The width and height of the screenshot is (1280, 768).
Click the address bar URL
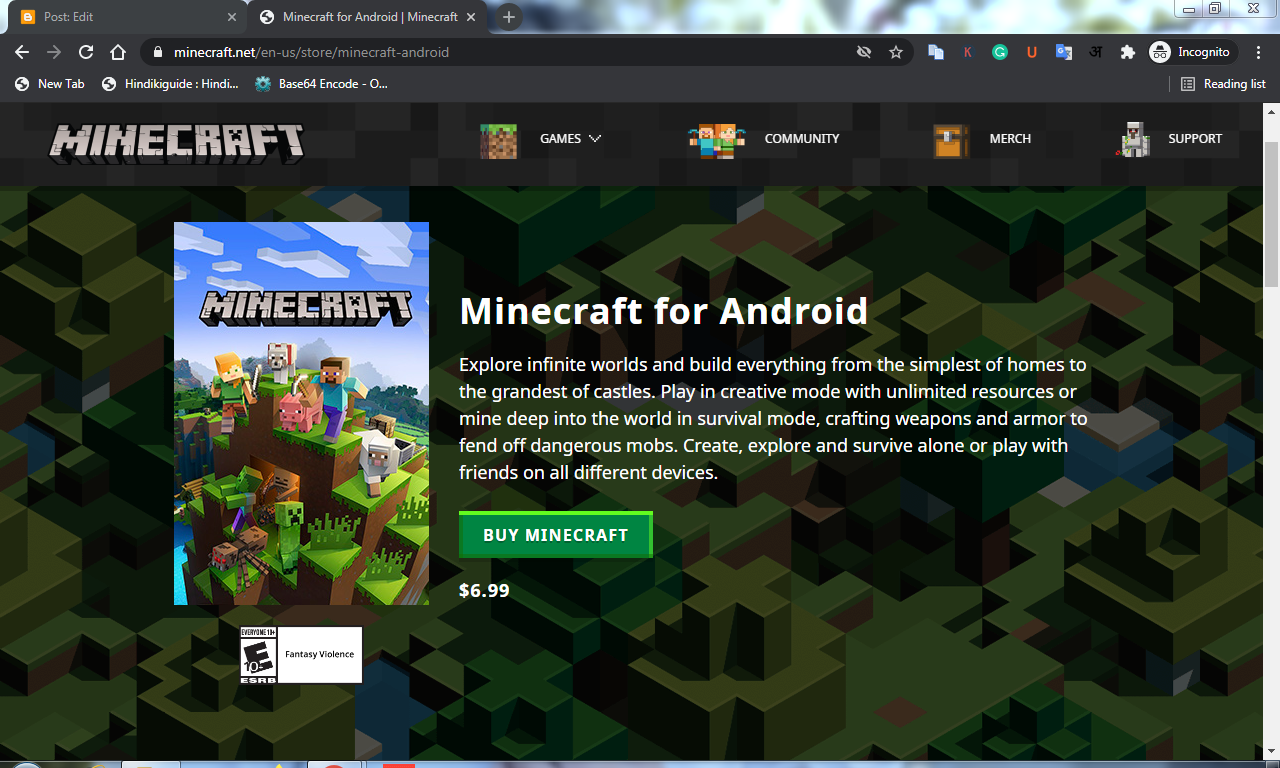311,52
